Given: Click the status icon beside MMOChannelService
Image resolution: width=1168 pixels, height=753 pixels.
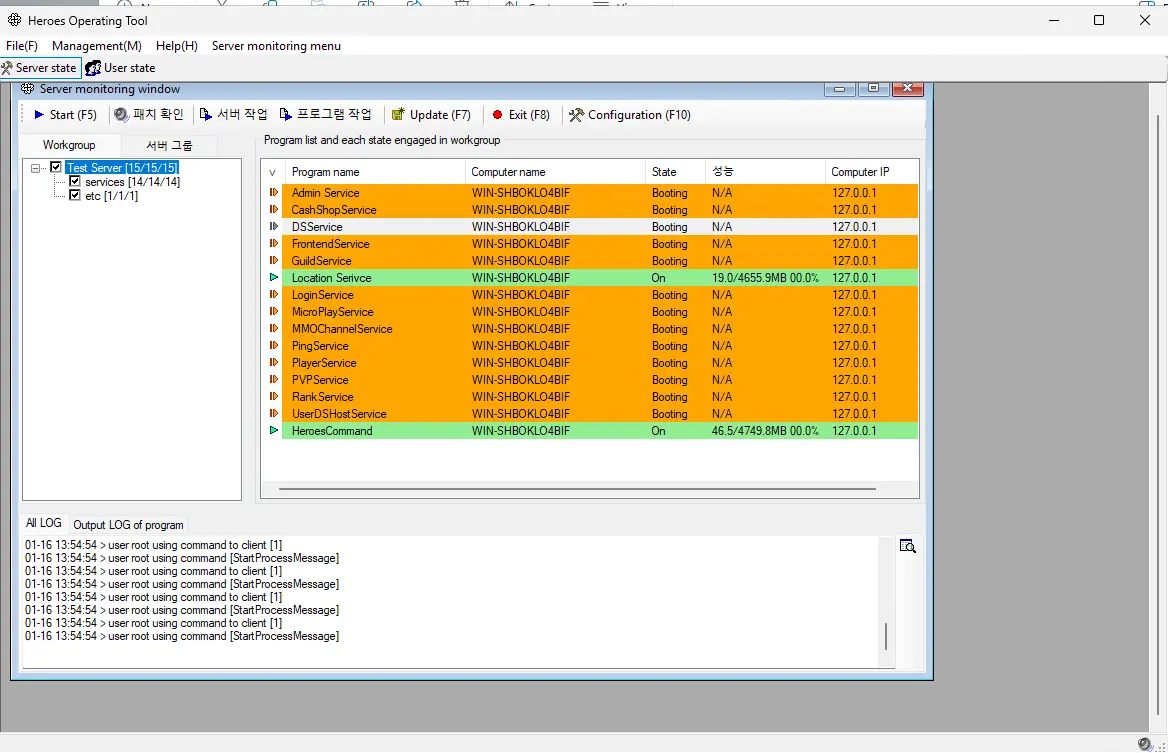Looking at the screenshot, I should coord(273,328).
